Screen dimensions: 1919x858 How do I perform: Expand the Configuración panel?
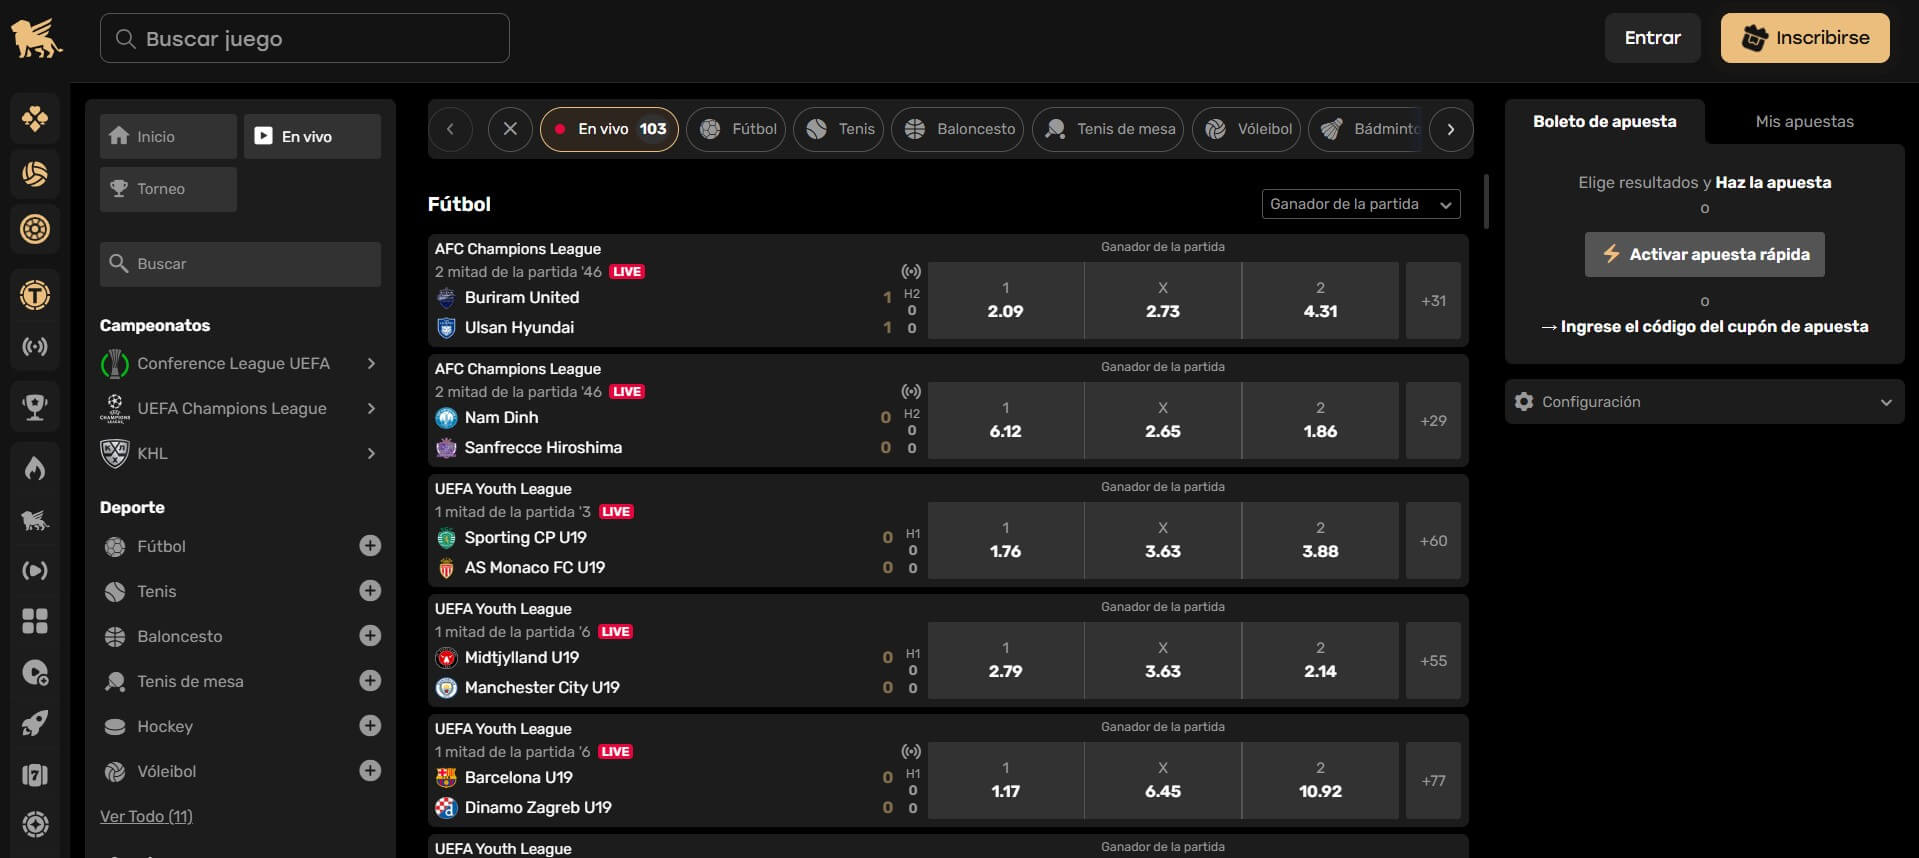(x=1704, y=402)
